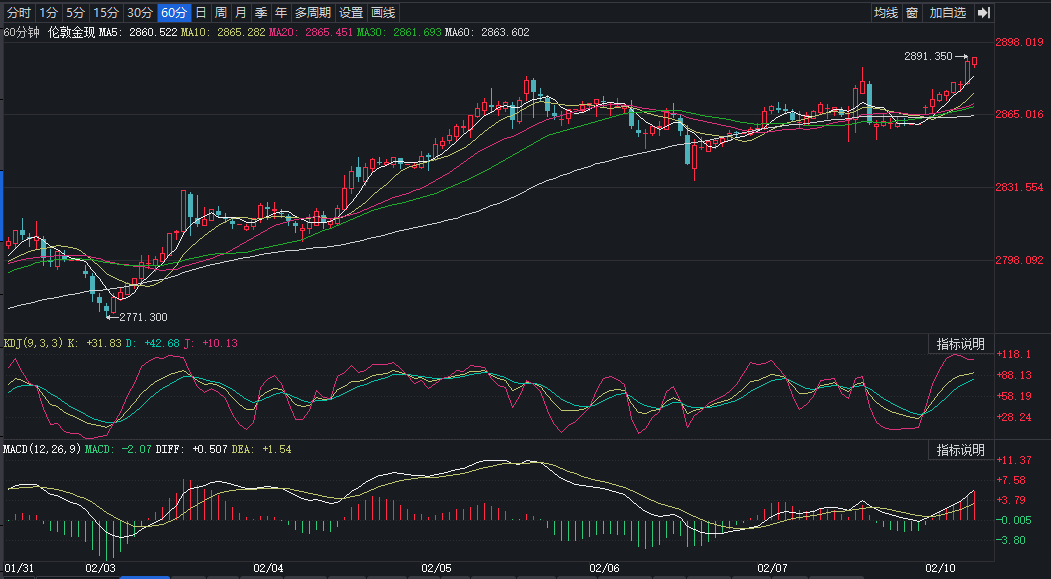The height and width of the screenshot is (579, 1051).
Task: Click the KDJ(9,3,3) indicator title
Action: pyautogui.click(x=34, y=343)
